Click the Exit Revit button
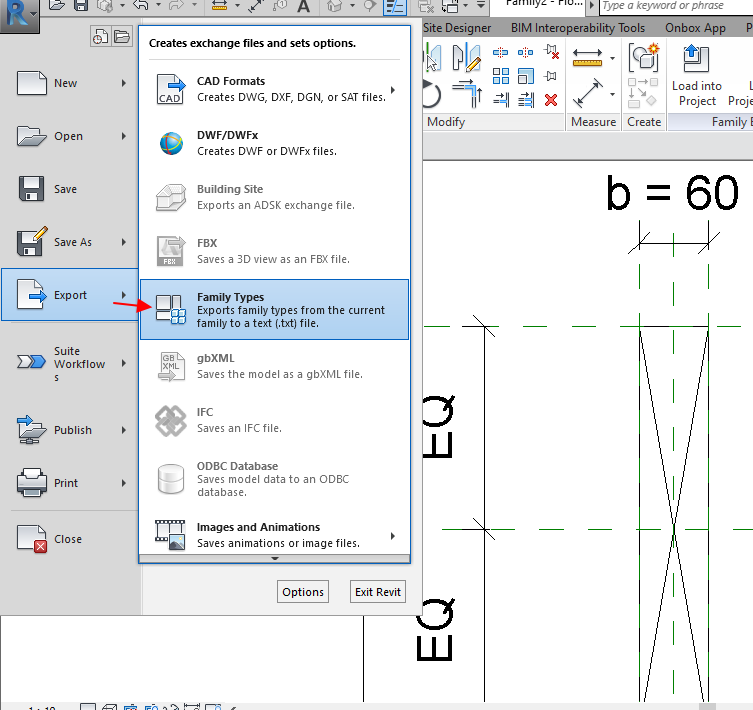 tap(378, 592)
